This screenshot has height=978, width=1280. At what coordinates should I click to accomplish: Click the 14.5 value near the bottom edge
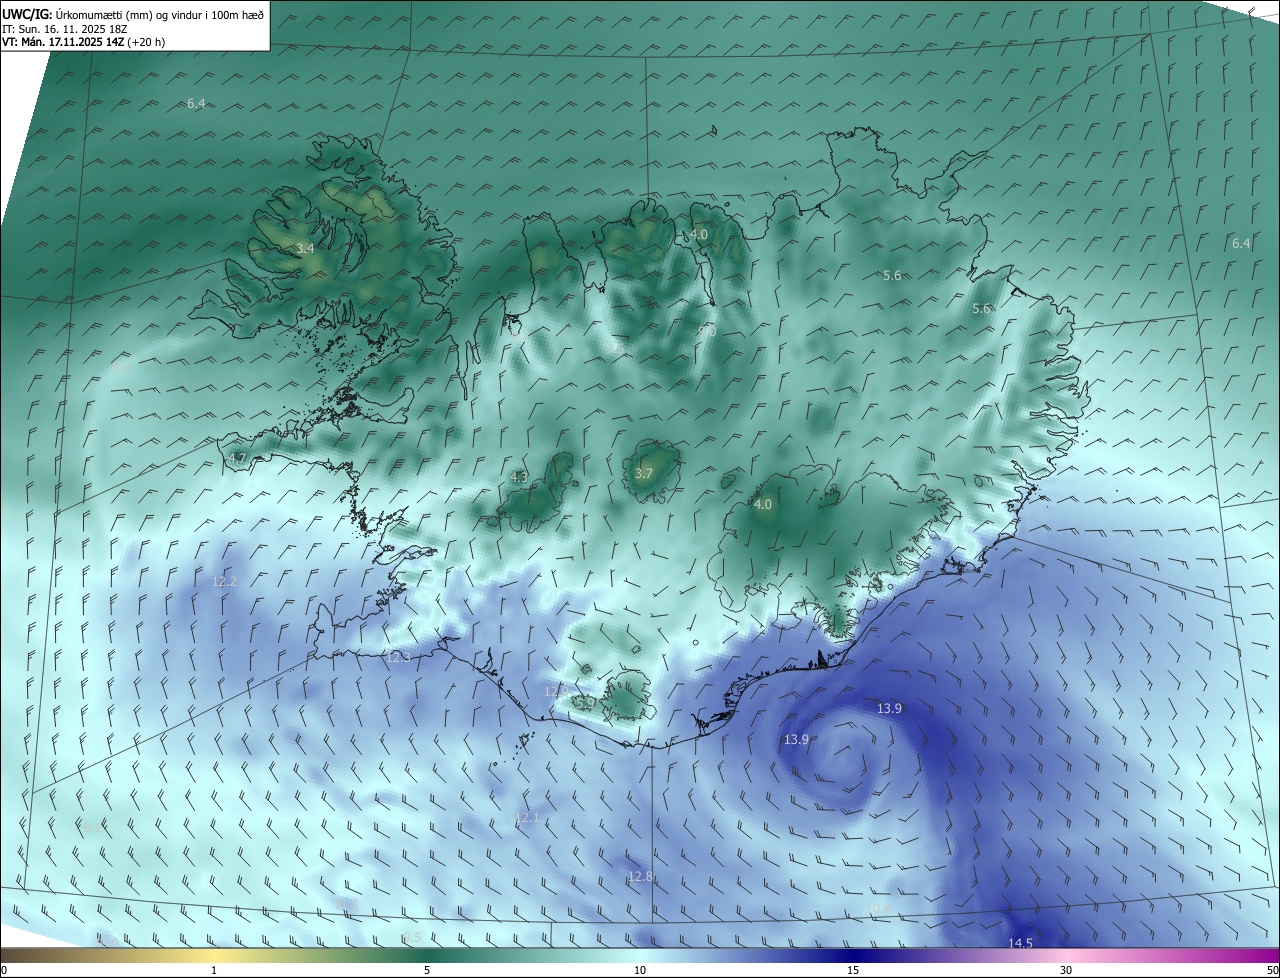click(x=1020, y=943)
